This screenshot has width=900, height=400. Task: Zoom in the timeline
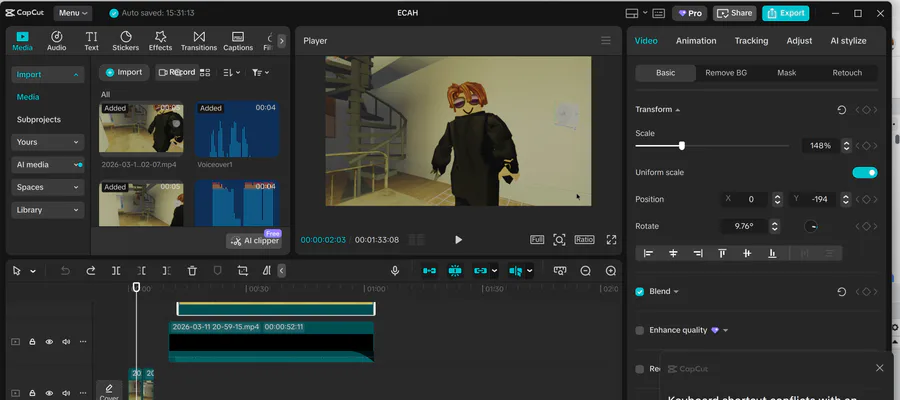[x=611, y=271]
